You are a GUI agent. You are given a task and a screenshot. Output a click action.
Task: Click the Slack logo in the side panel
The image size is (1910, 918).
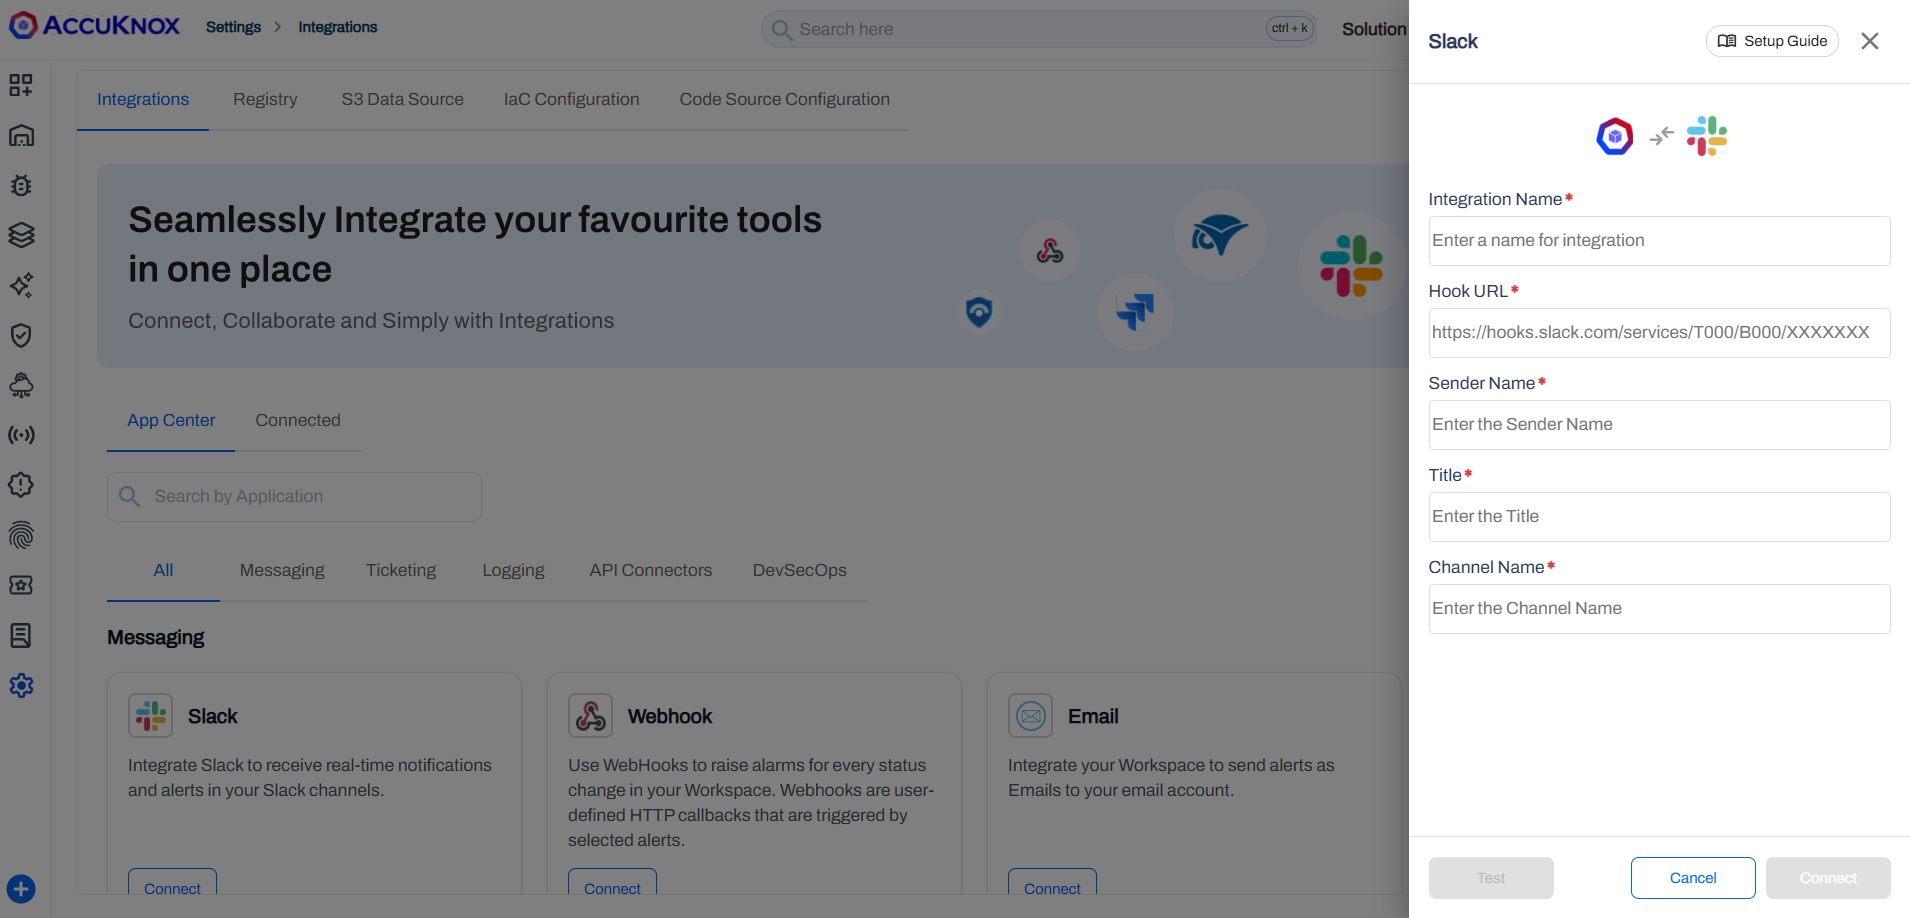[1706, 135]
